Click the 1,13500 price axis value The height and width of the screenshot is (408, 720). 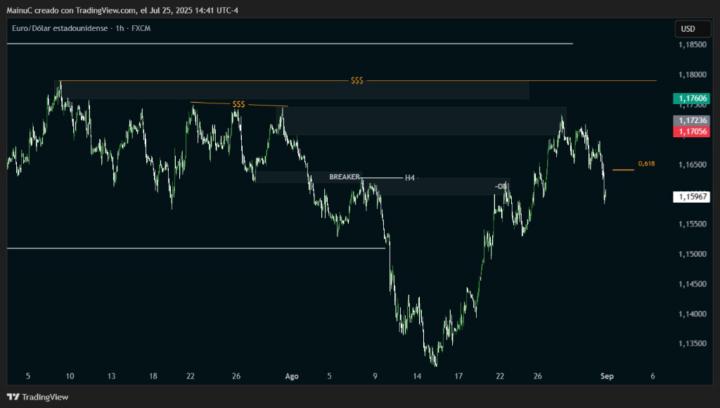692,344
